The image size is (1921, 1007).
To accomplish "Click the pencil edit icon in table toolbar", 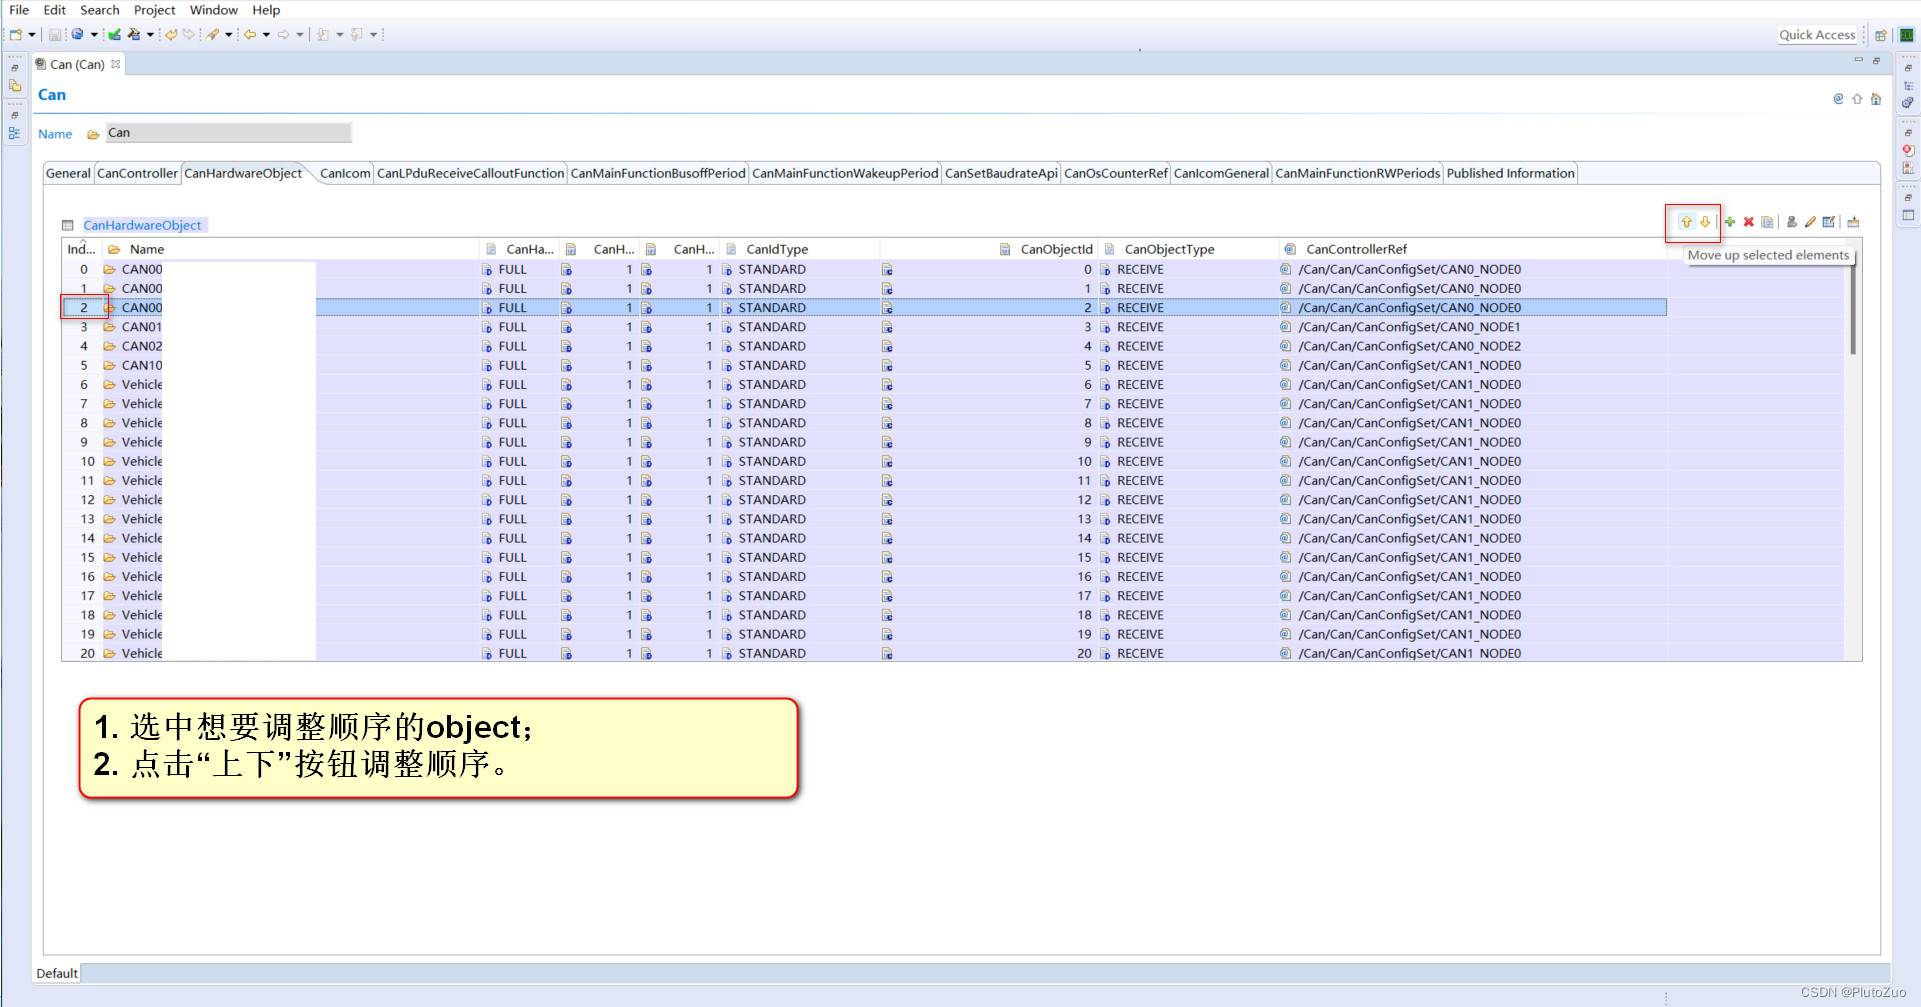I will click(1810, 222).
